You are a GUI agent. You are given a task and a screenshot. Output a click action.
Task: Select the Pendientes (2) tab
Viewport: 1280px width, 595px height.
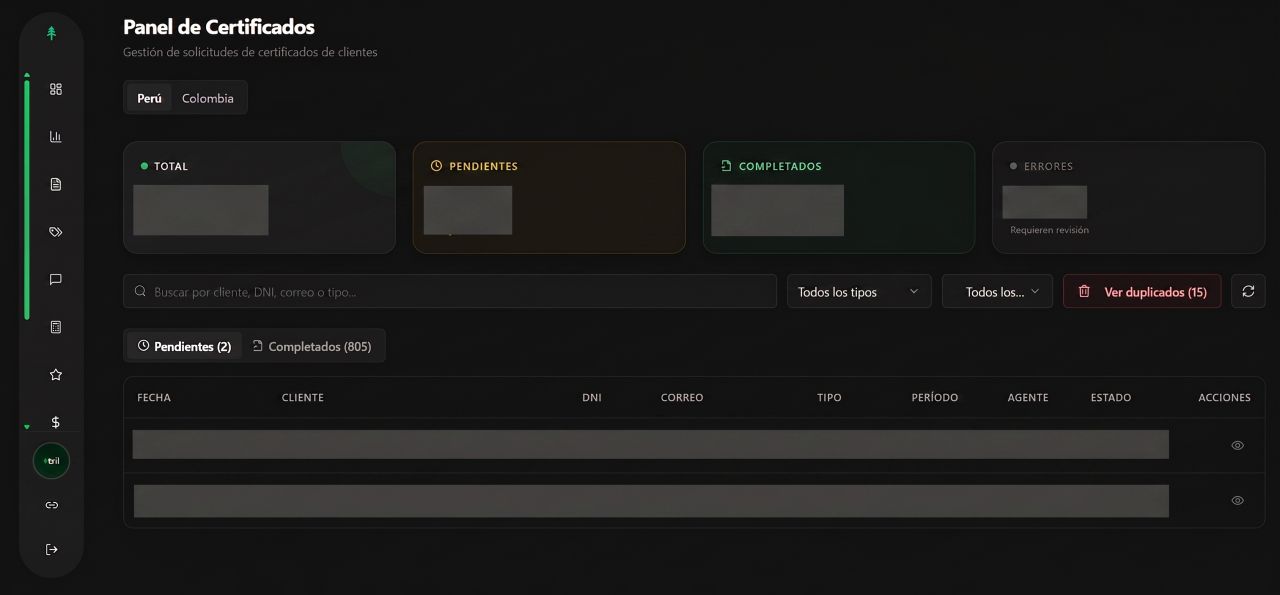184,346
